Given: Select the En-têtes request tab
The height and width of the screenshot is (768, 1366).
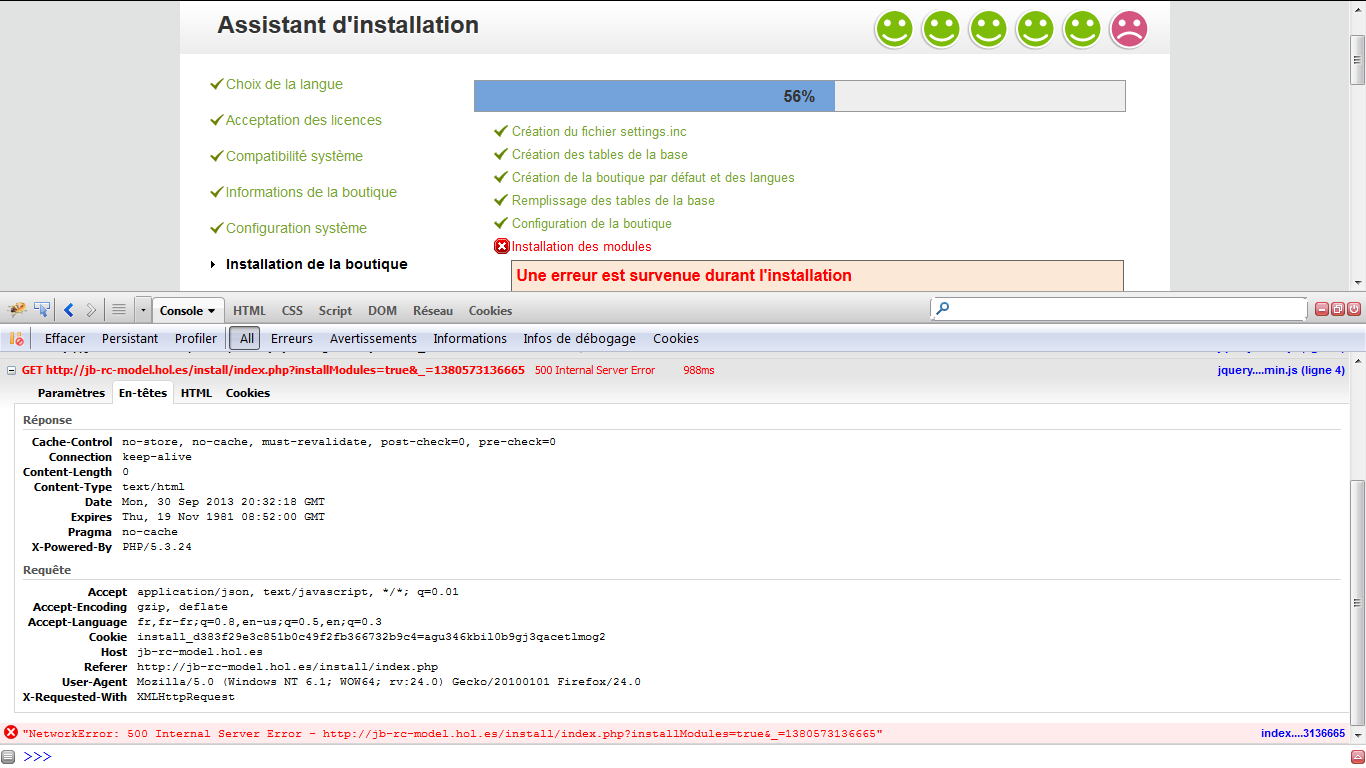Looking at the screenshot, I should [x=143, y=393].
